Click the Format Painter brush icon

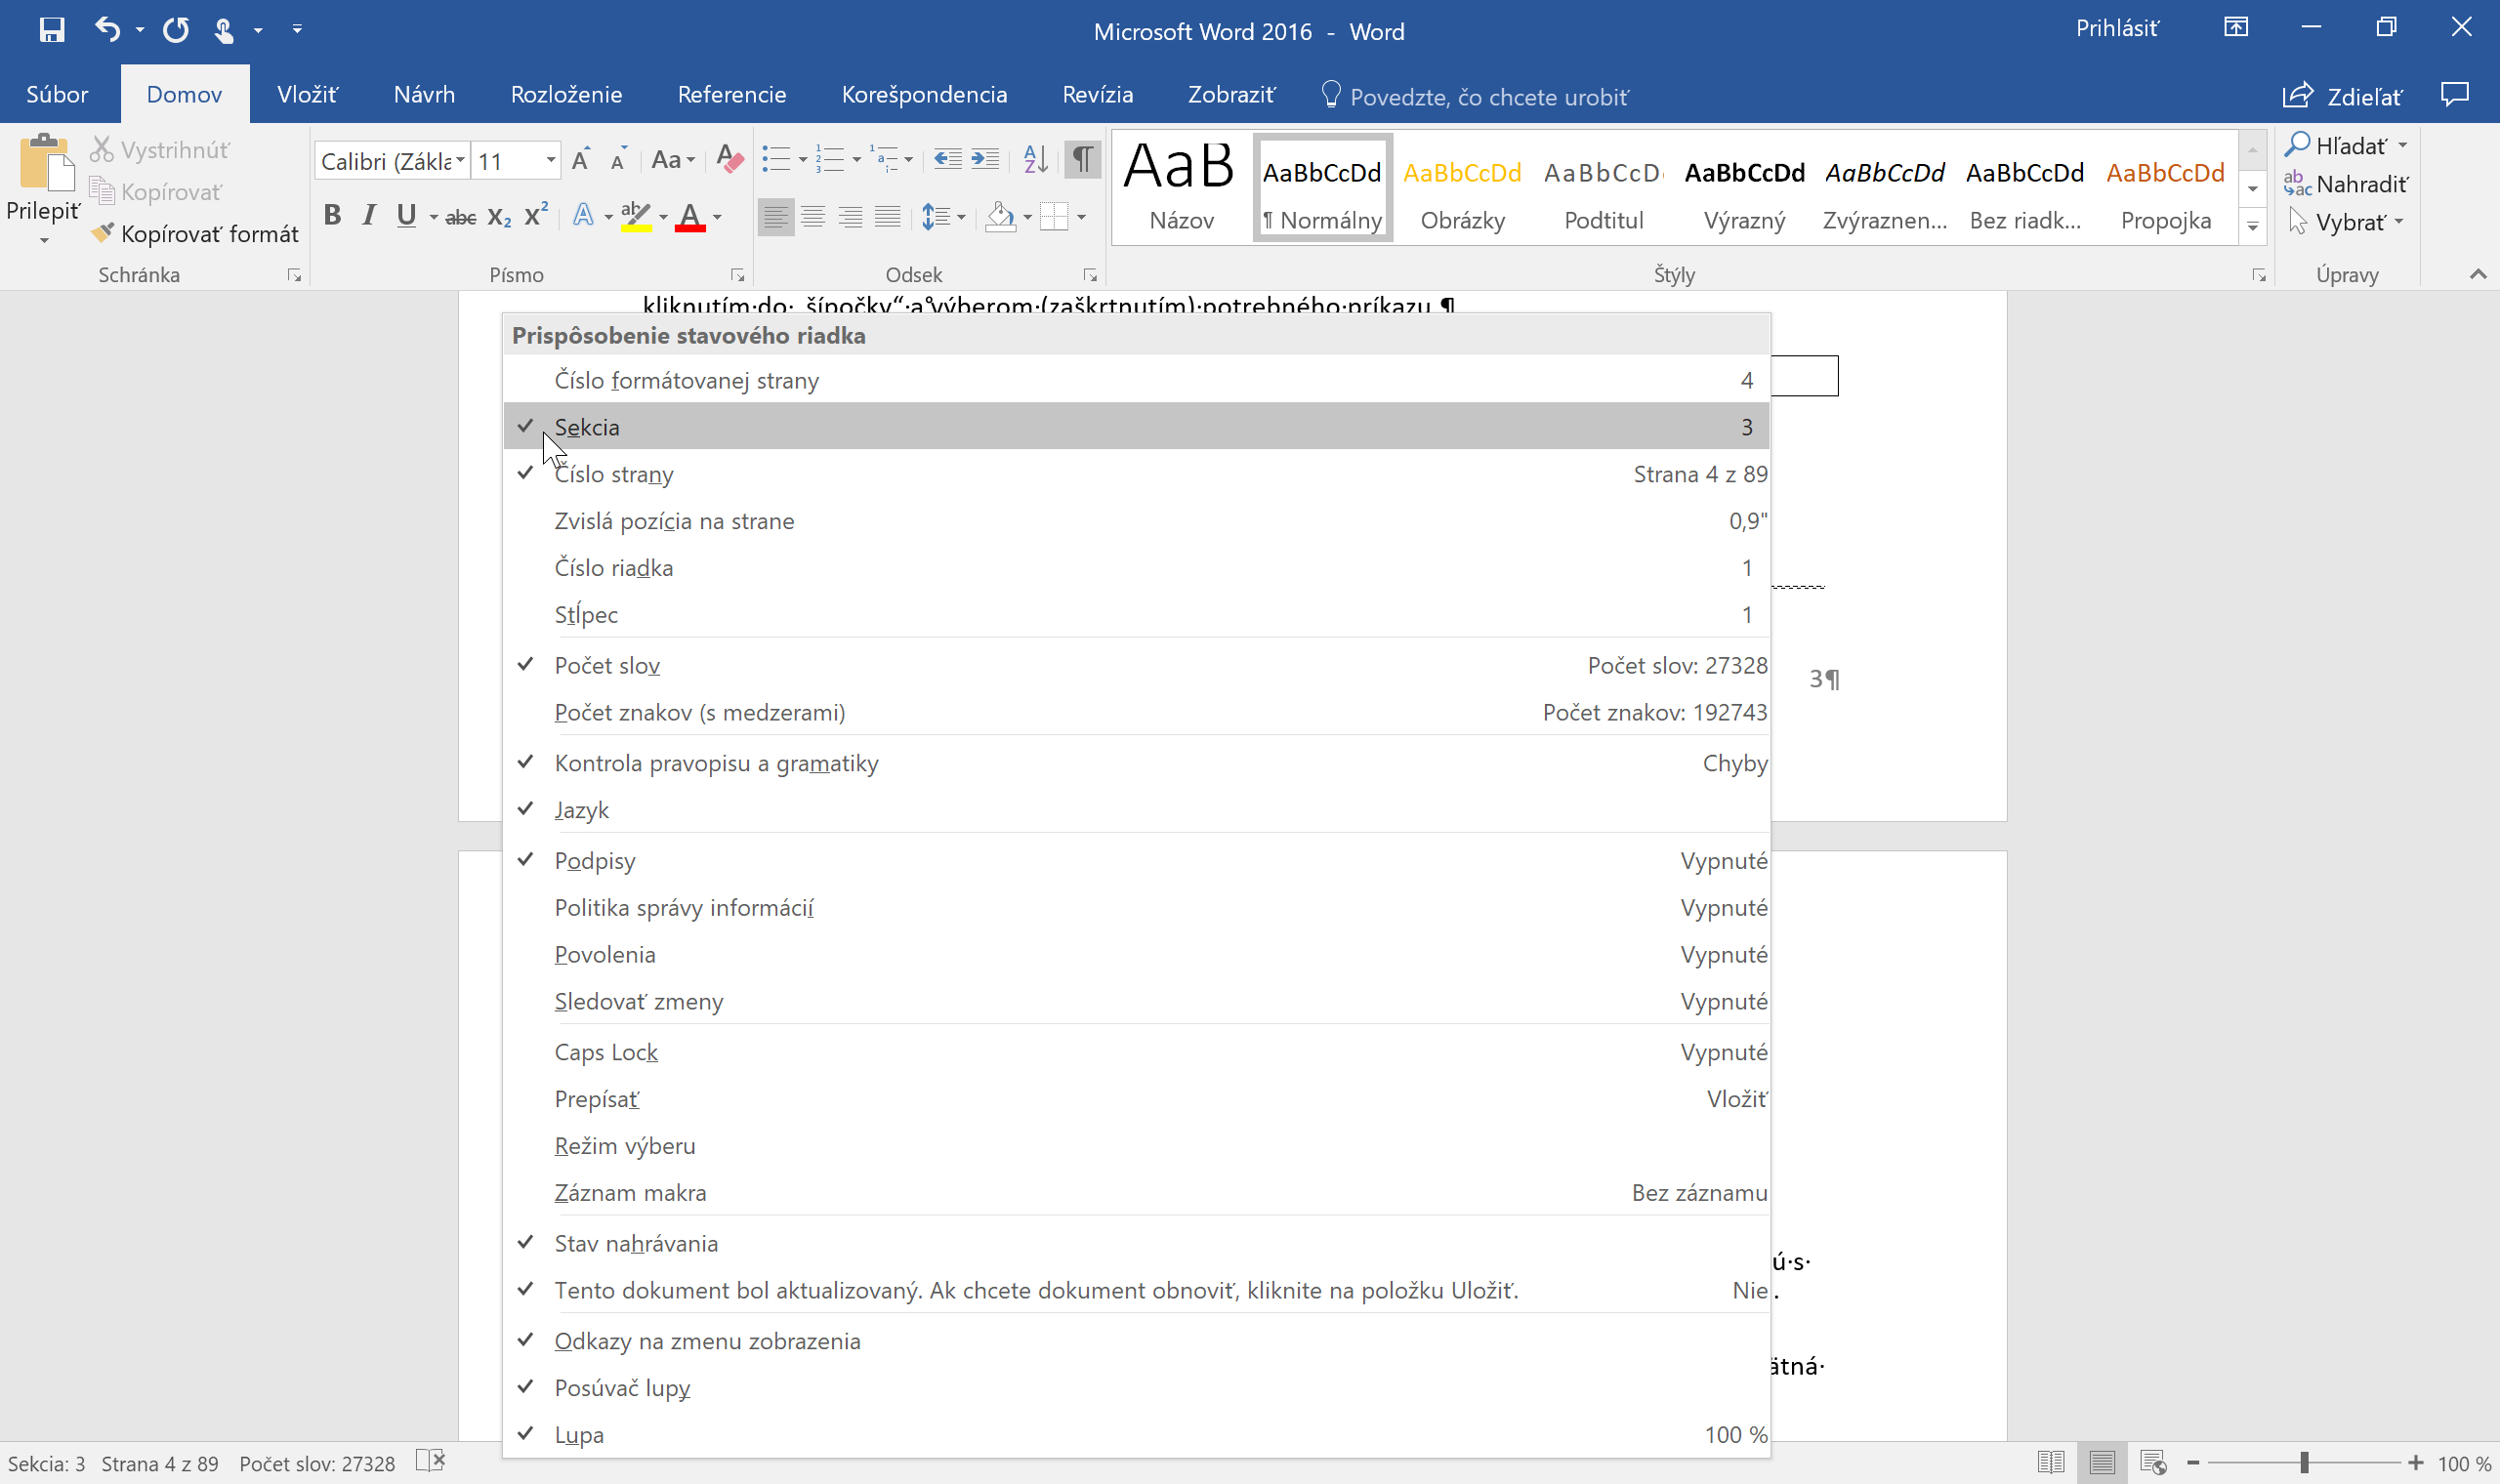102,233
